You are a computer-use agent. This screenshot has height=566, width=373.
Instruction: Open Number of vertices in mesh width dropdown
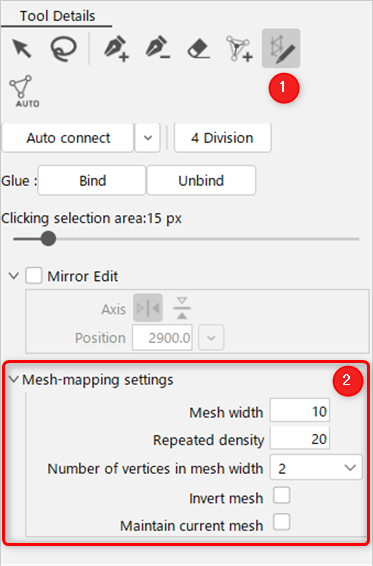click(316, 467)
